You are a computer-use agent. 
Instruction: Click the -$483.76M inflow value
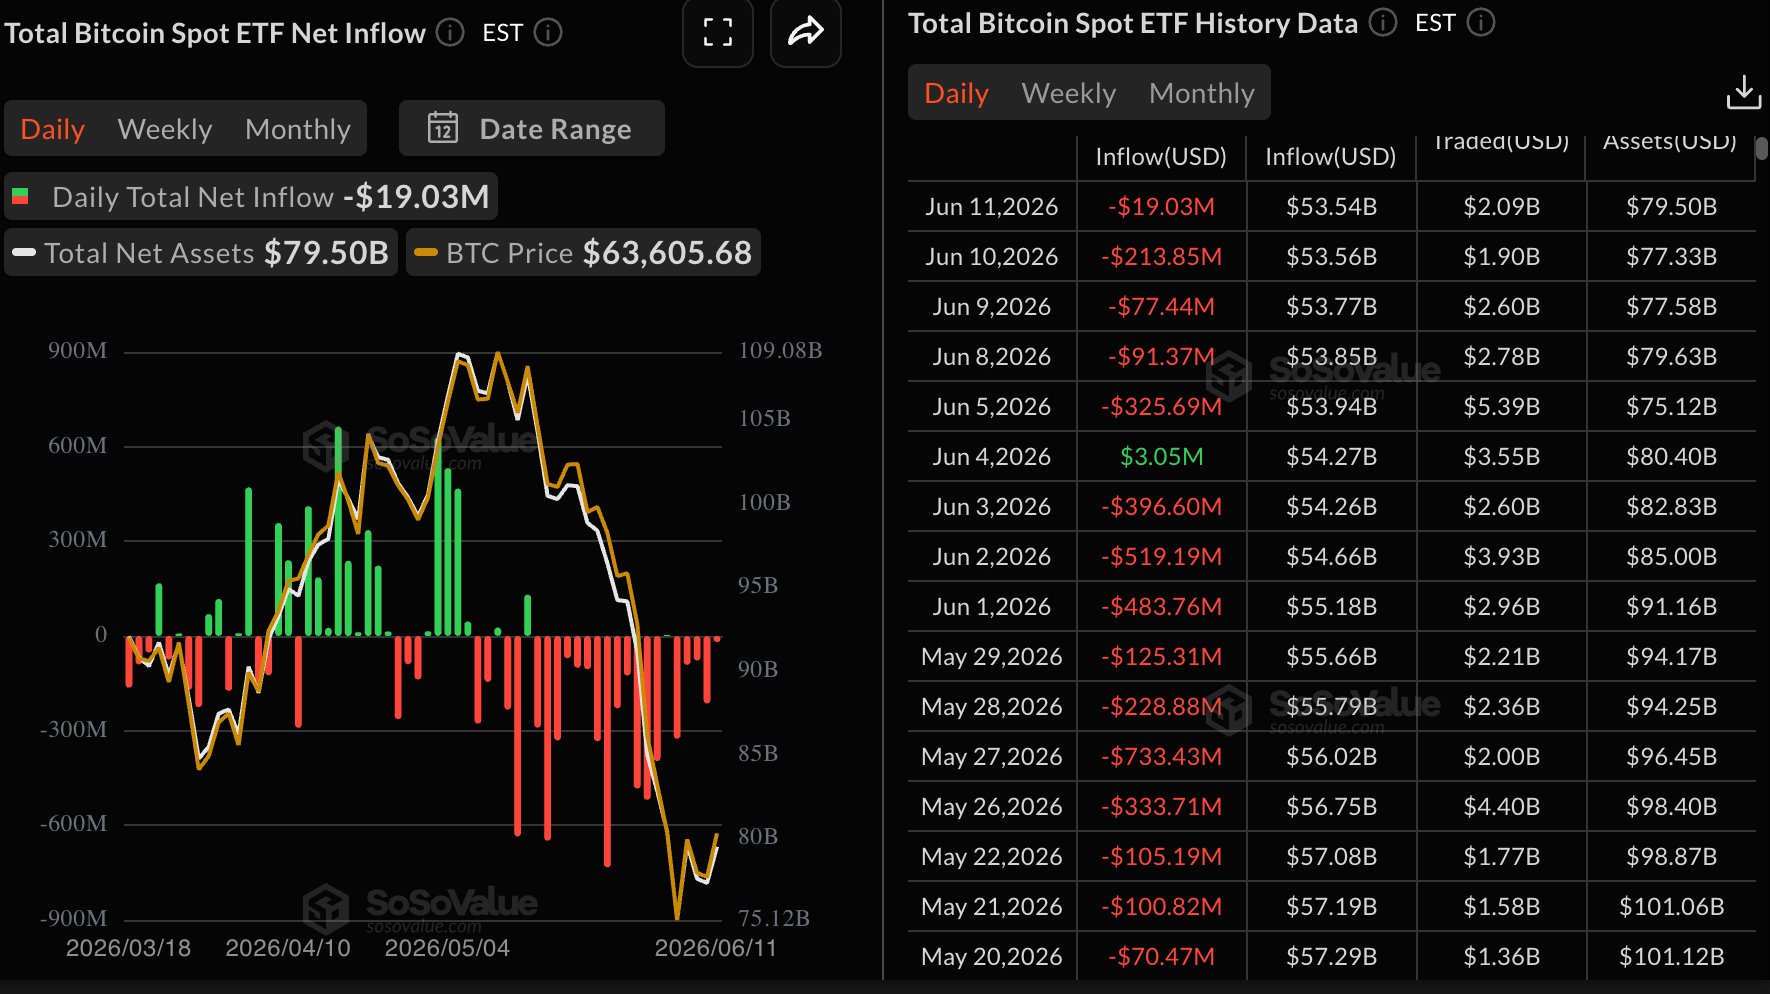click(1162, 607)
